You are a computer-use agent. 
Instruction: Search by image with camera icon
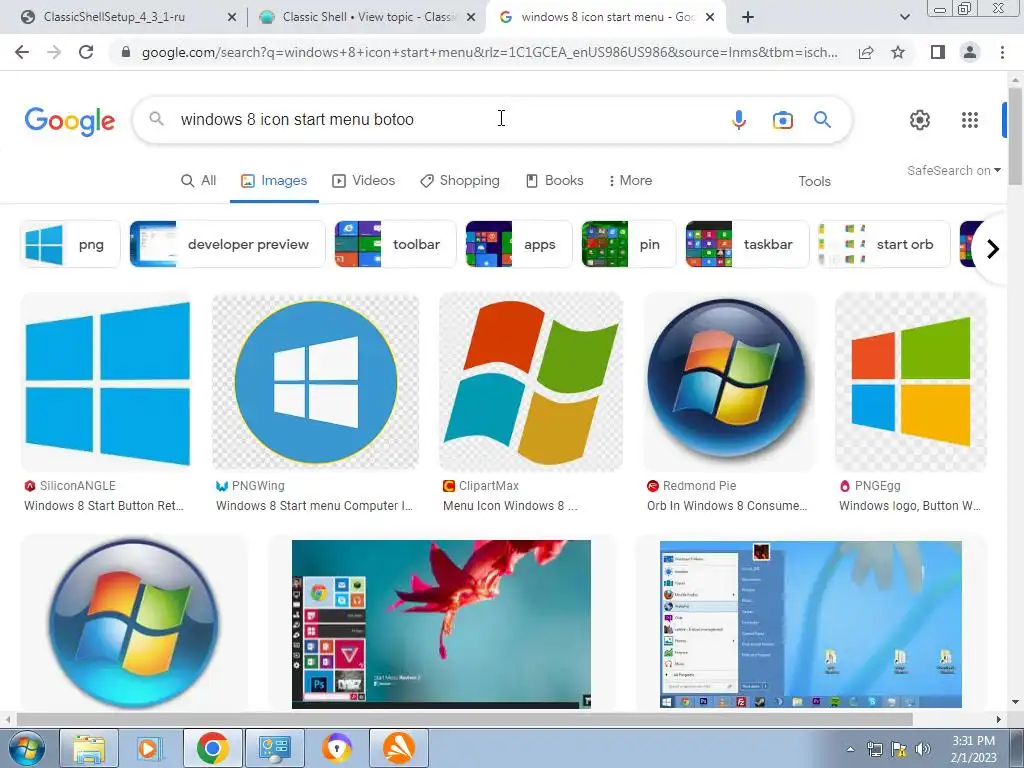pyautogui.click(x=782, y=120)
